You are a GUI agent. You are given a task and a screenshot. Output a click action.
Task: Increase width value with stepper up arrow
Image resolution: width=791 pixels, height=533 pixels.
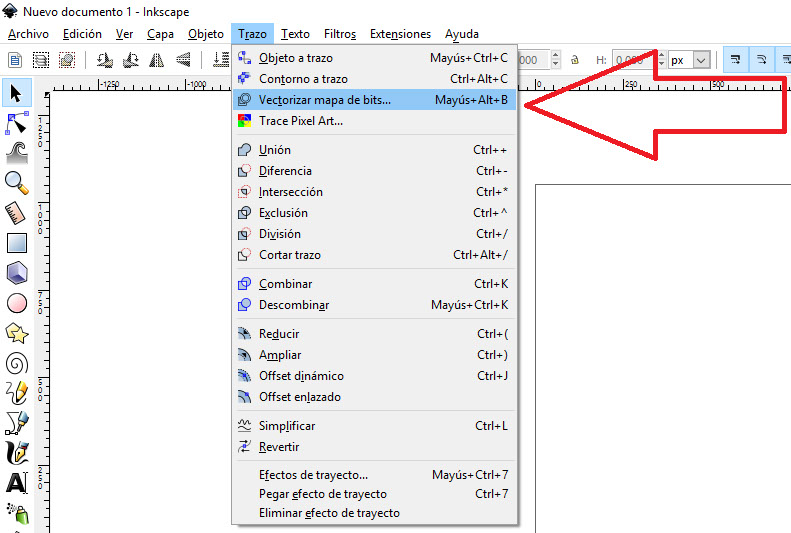[x=555, y=55]
